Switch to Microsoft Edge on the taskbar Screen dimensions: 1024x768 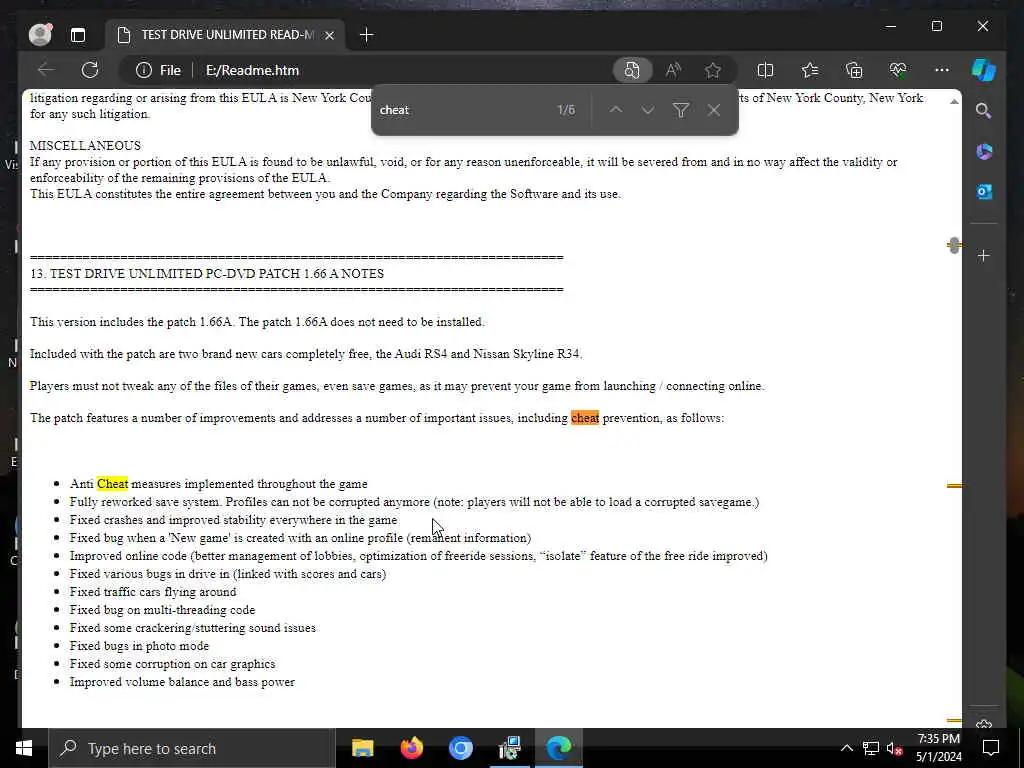[558, 748]
